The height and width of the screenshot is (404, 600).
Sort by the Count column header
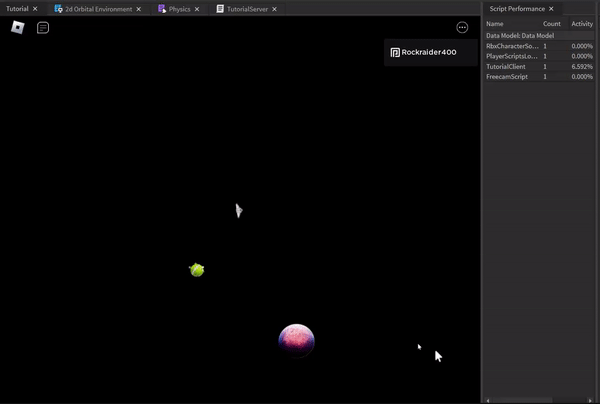pyautogui.click(x=551, y=24)
